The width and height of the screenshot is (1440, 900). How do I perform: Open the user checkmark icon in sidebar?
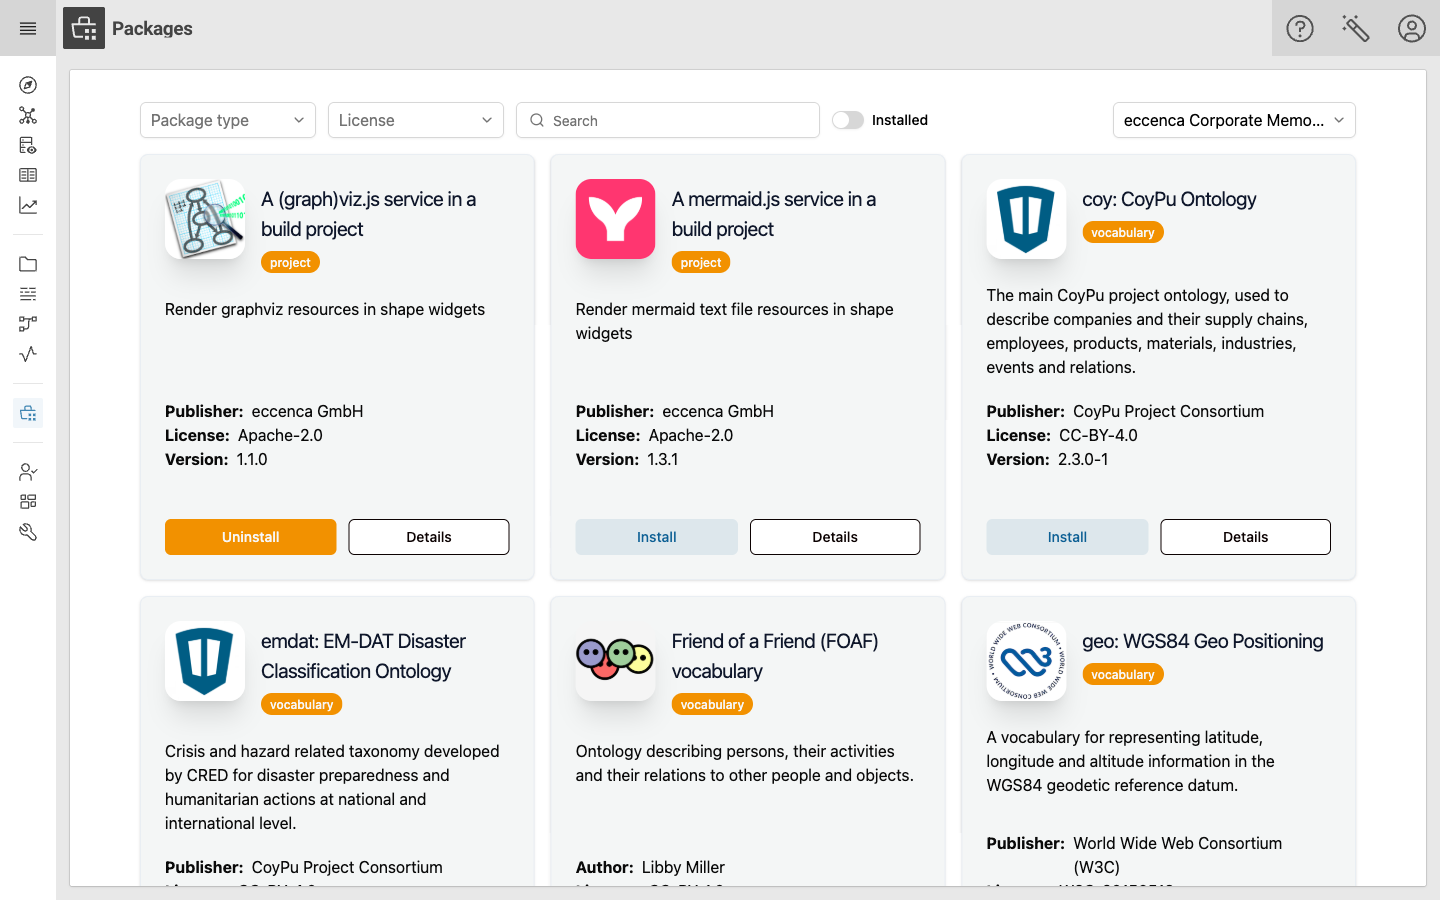click(28, 472)
